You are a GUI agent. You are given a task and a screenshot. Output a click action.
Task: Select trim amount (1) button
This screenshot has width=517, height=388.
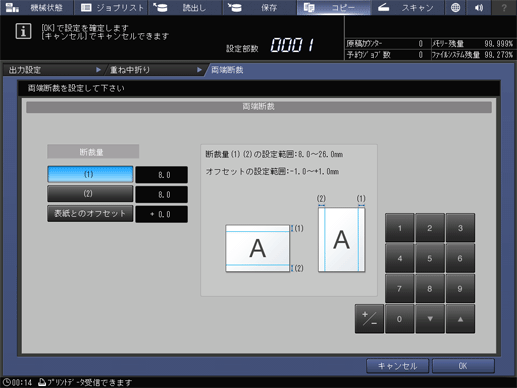tap(90, 174)
